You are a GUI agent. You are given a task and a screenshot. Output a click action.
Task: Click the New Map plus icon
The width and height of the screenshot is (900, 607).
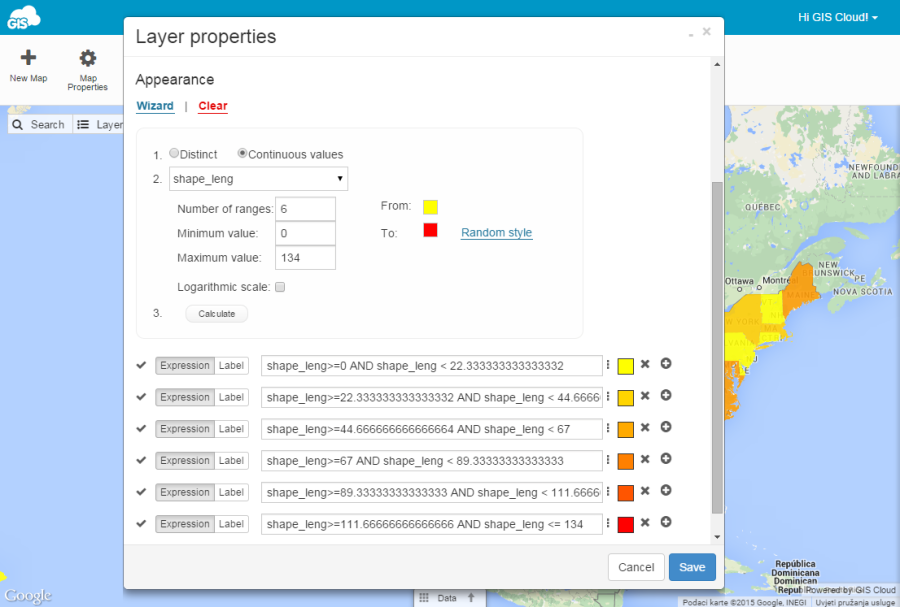pyautogui.click(x=28, y=57)
